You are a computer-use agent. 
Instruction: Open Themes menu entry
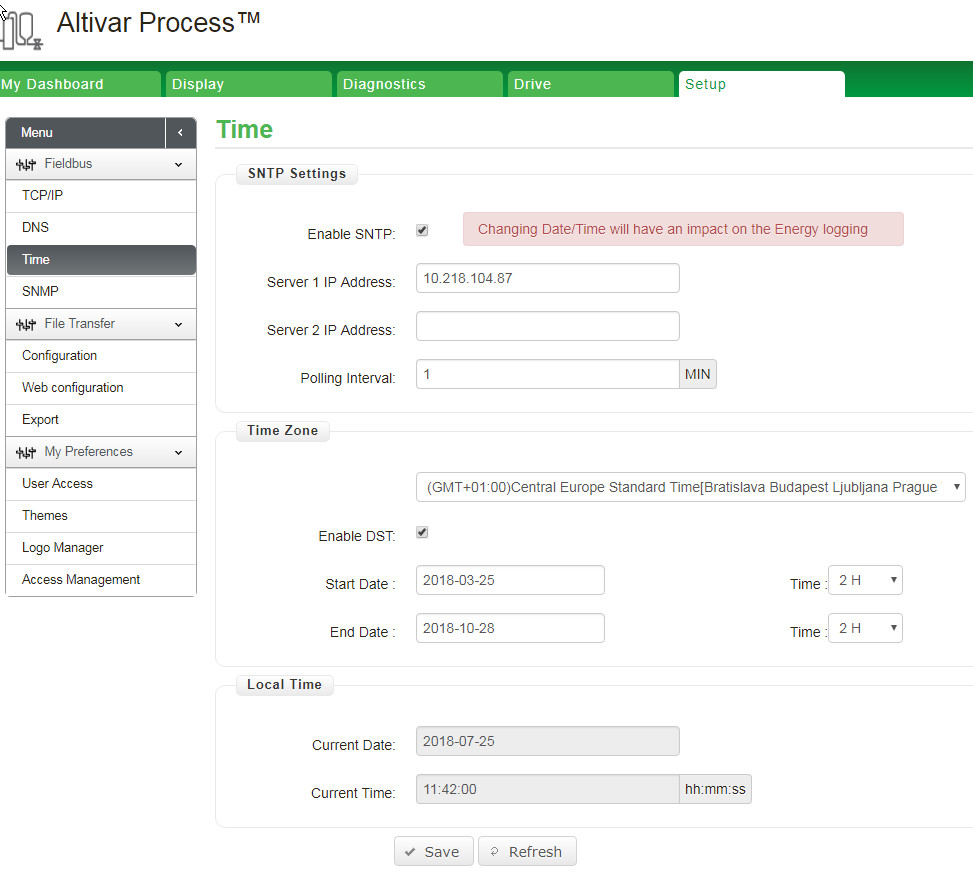[x=101, y=516]
